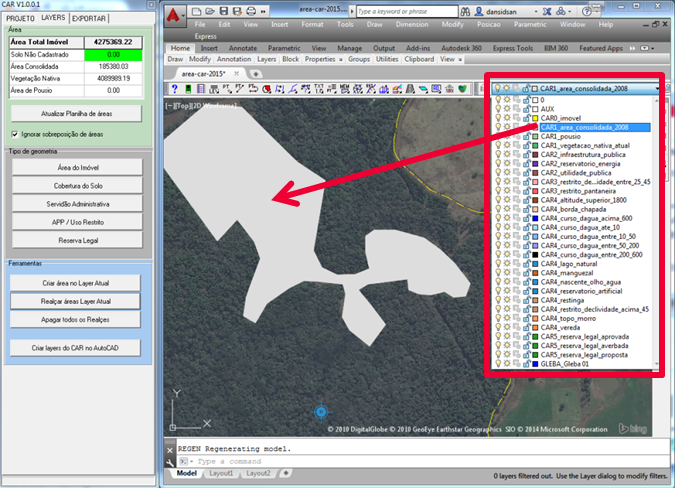This screenshot has width=675, height=488.
Task: Click the Reserva Legal button
Action: pyautogui.click(x=77, y=240)
